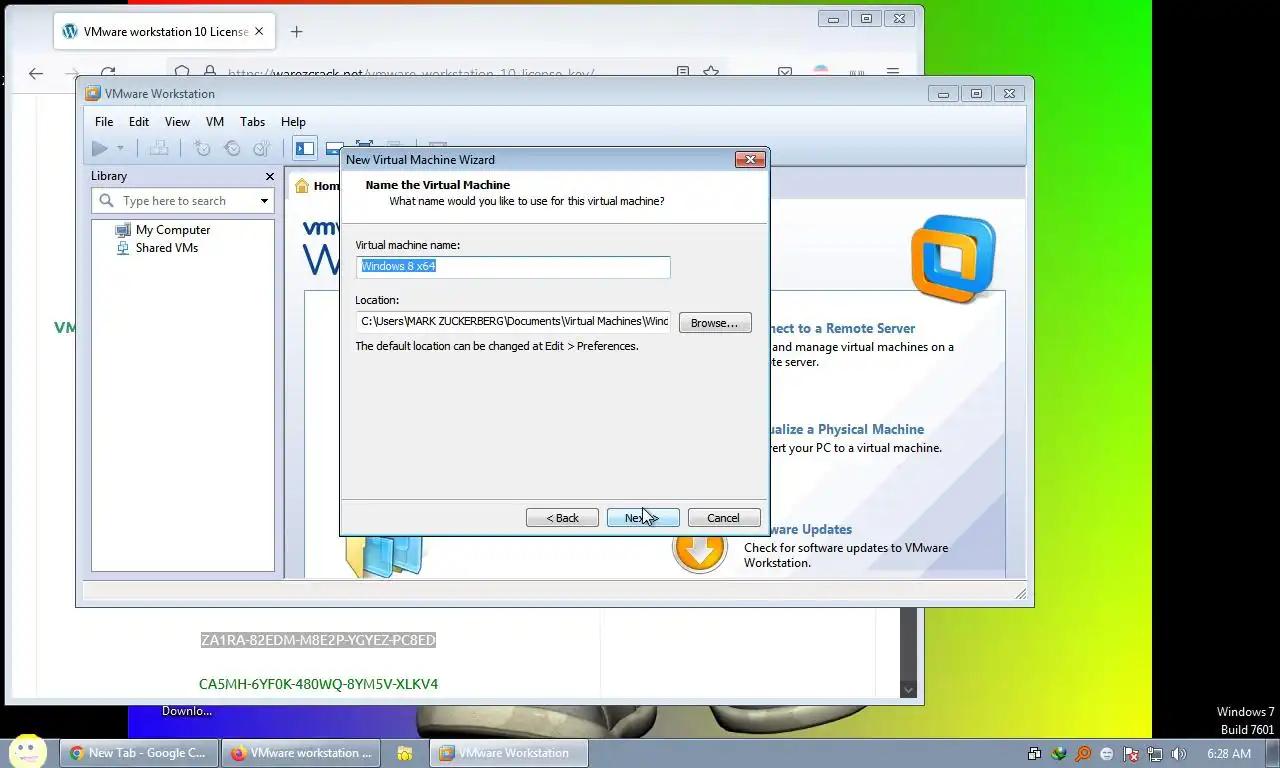This screenshot has height=768, width=1280.
Task: Click the network tray icon
Action: pyautogui.click(x=1155, y=754)
